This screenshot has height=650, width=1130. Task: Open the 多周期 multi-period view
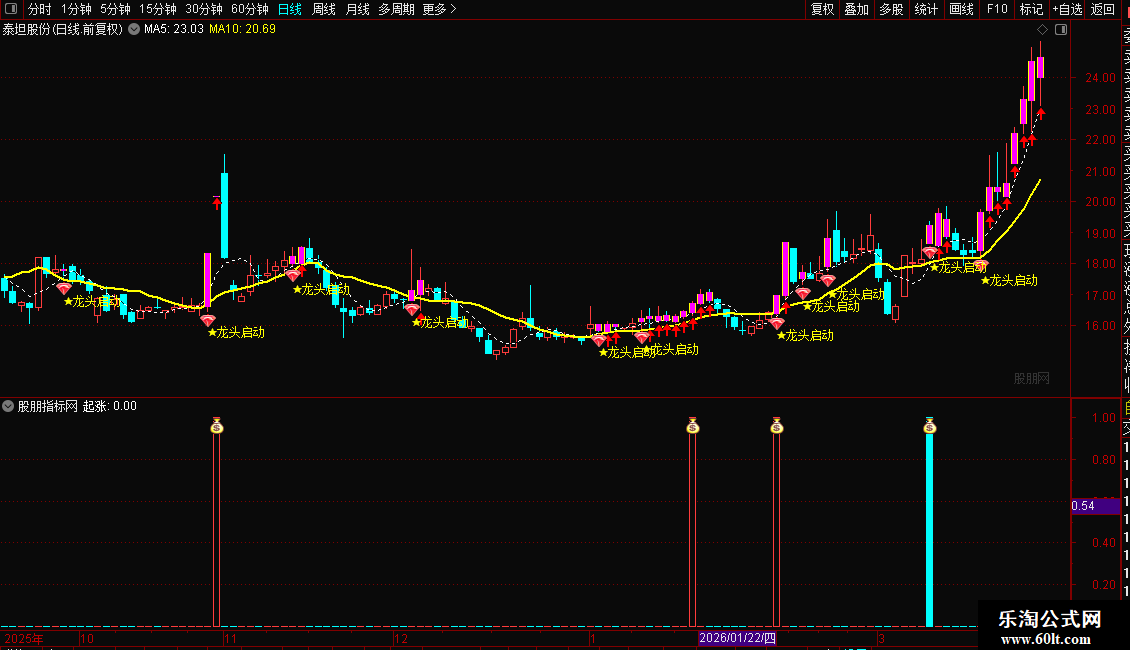[396, 9]
